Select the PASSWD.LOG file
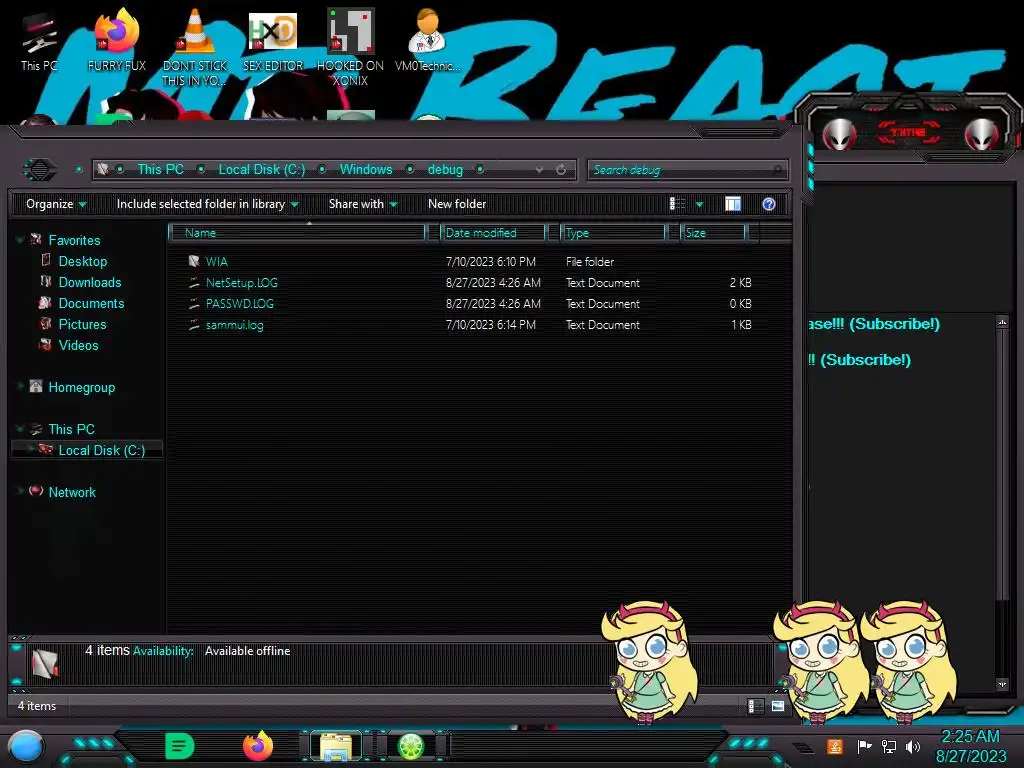The height and width of the screenshot is (768, 1024). pos(240,304)
